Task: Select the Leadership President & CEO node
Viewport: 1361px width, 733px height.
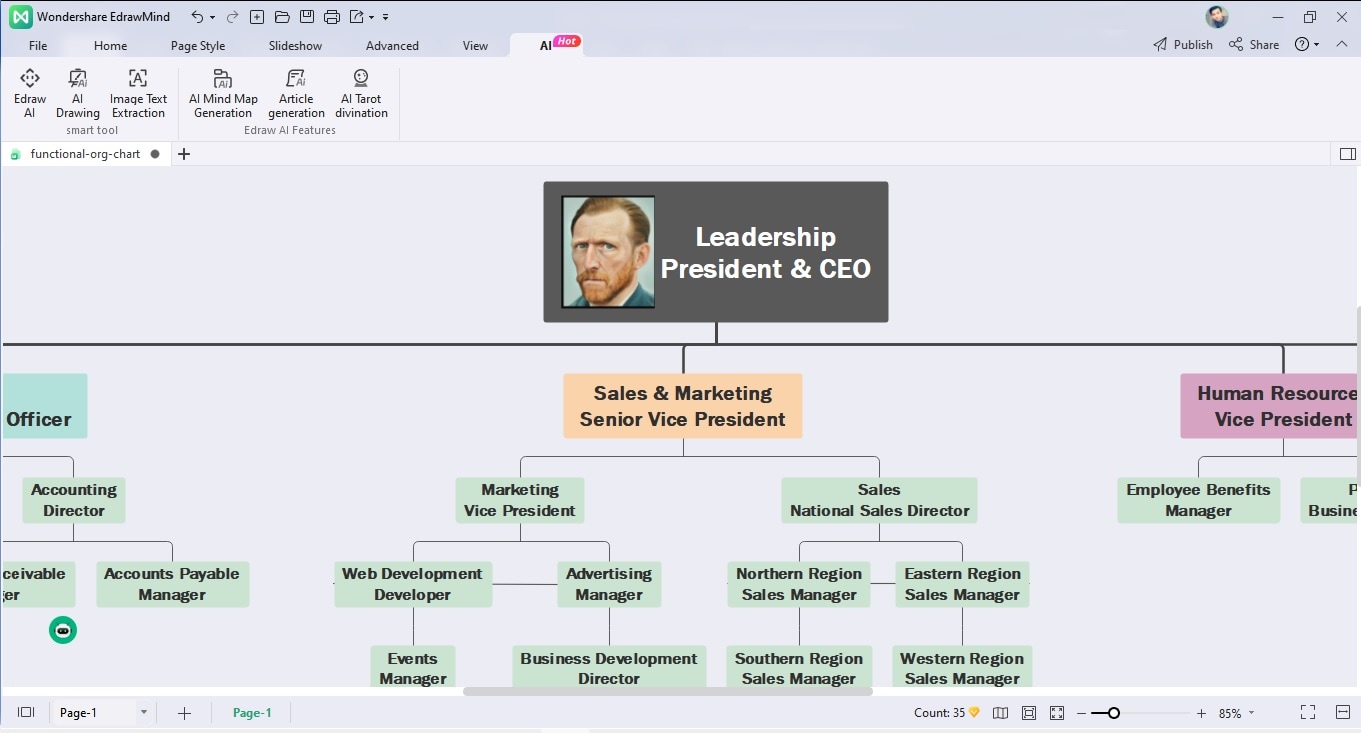Action: click(716, 252)
